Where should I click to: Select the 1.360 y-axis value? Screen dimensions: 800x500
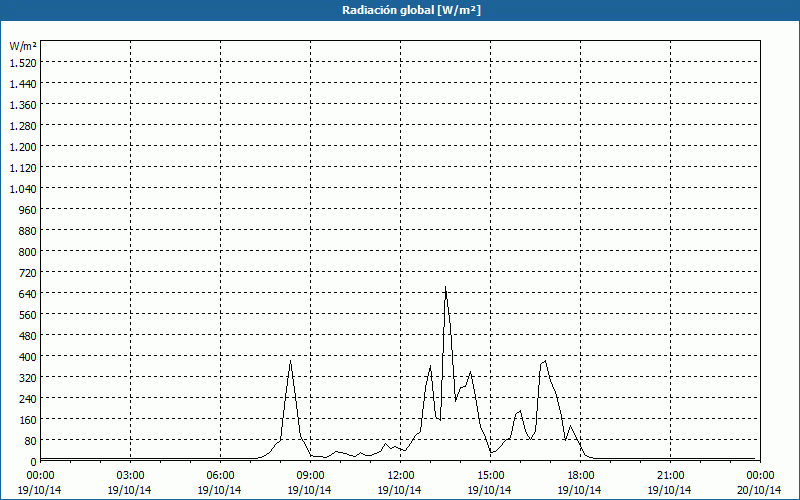pos(23,105)
